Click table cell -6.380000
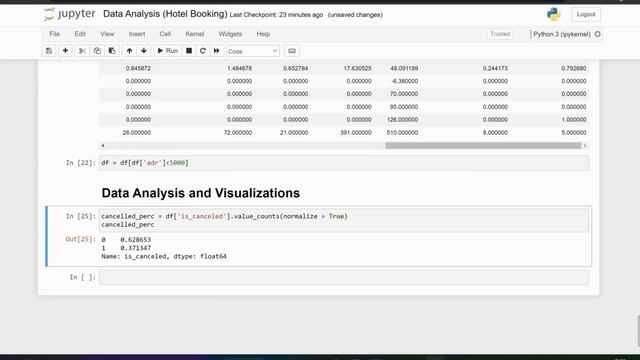The image size is (640, 360). (x=404, y=81)
